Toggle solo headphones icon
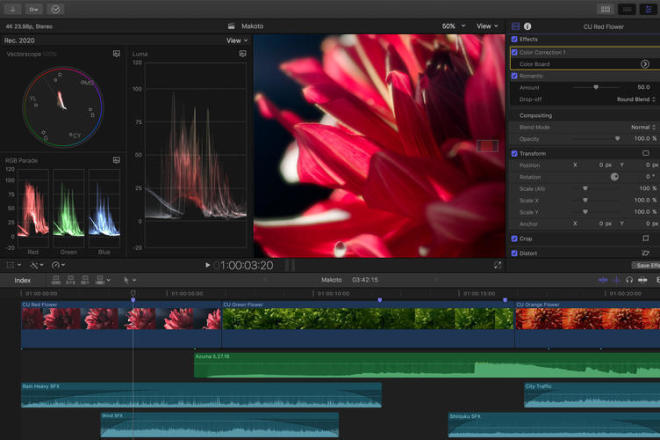 point(629,280)
